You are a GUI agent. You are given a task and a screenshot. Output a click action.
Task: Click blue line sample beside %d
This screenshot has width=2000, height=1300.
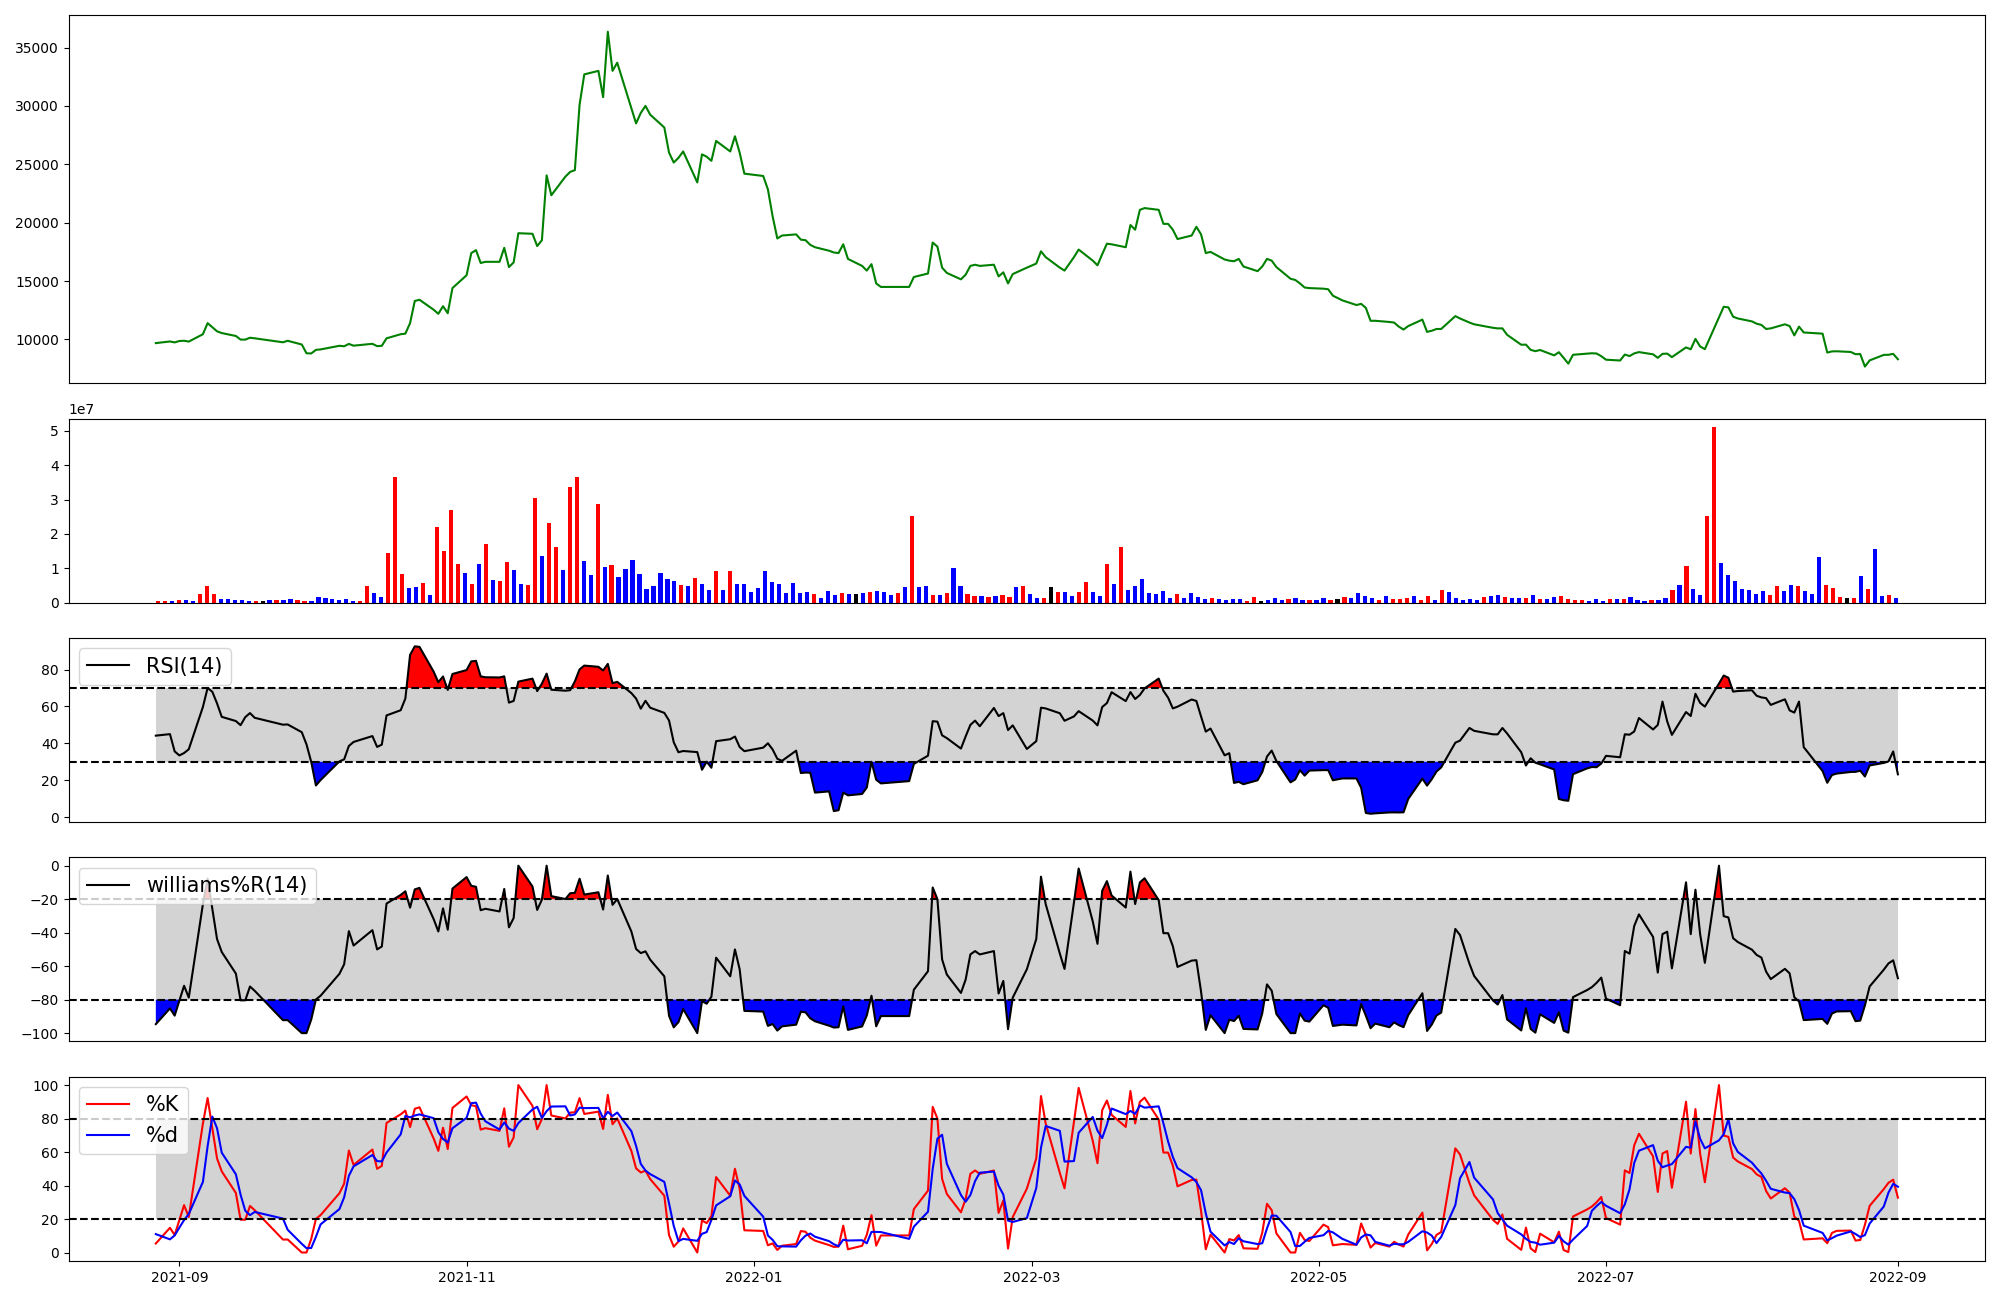pyautogui.click(x=108, y=1135)
